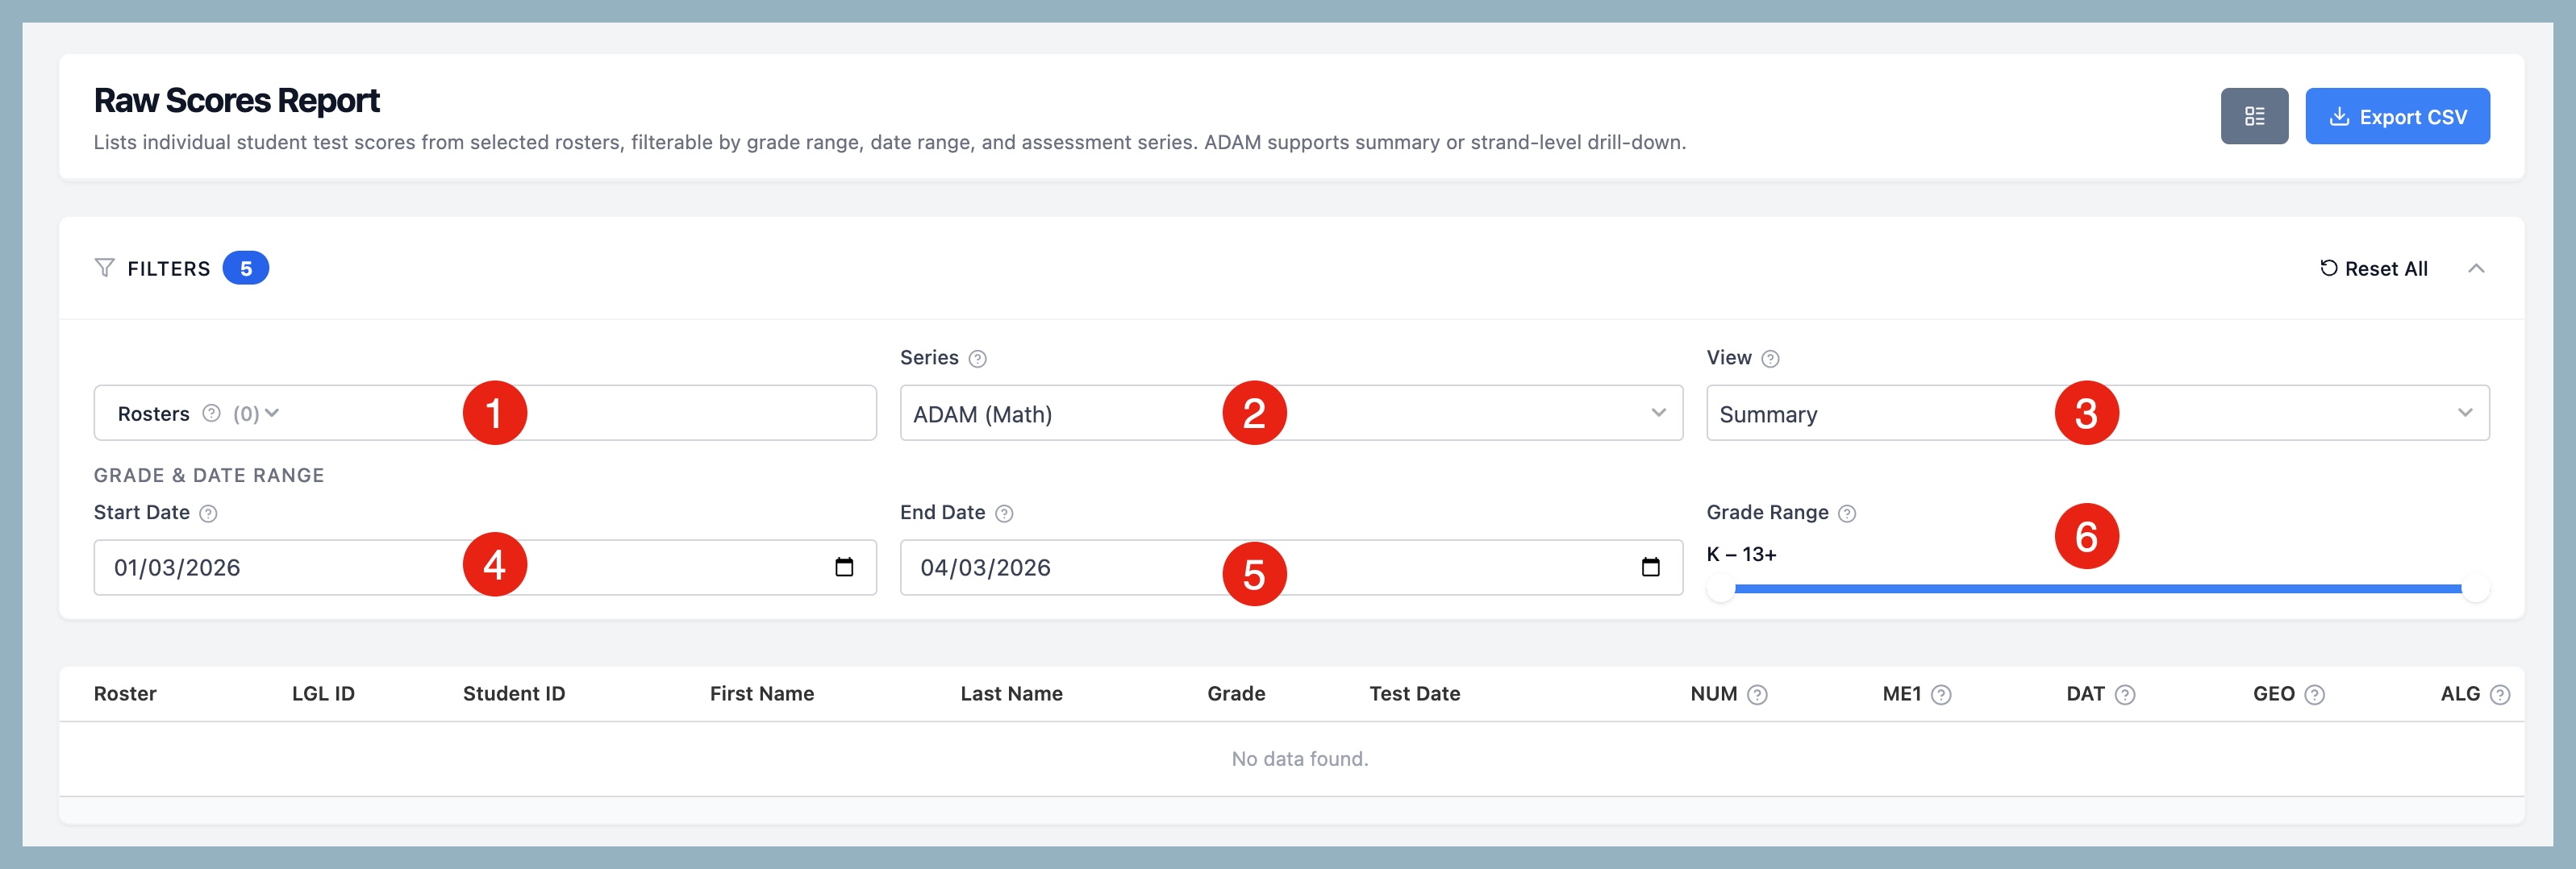This screenshot has height=869, width=2576.
Task: Open the Start Date calendar picker icon
Action: (x=844, y=567)
